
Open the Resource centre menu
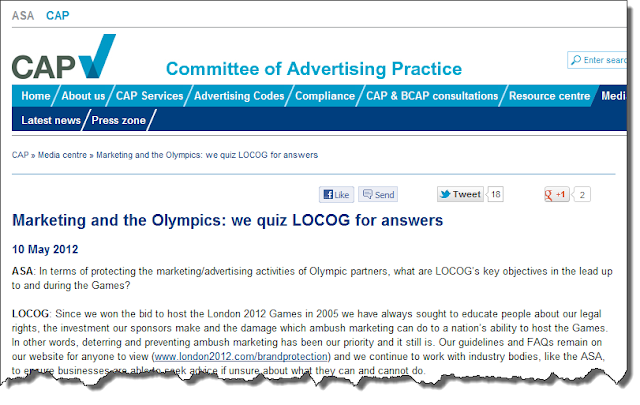pyautogui.click(x=549, y=96)
